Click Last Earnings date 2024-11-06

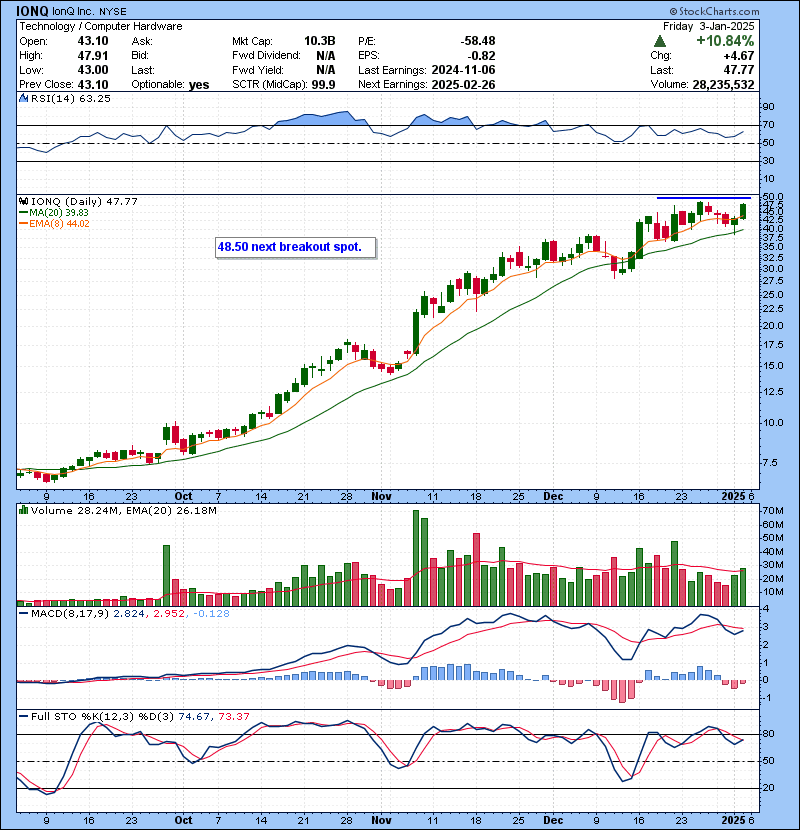tap(463, 70)
